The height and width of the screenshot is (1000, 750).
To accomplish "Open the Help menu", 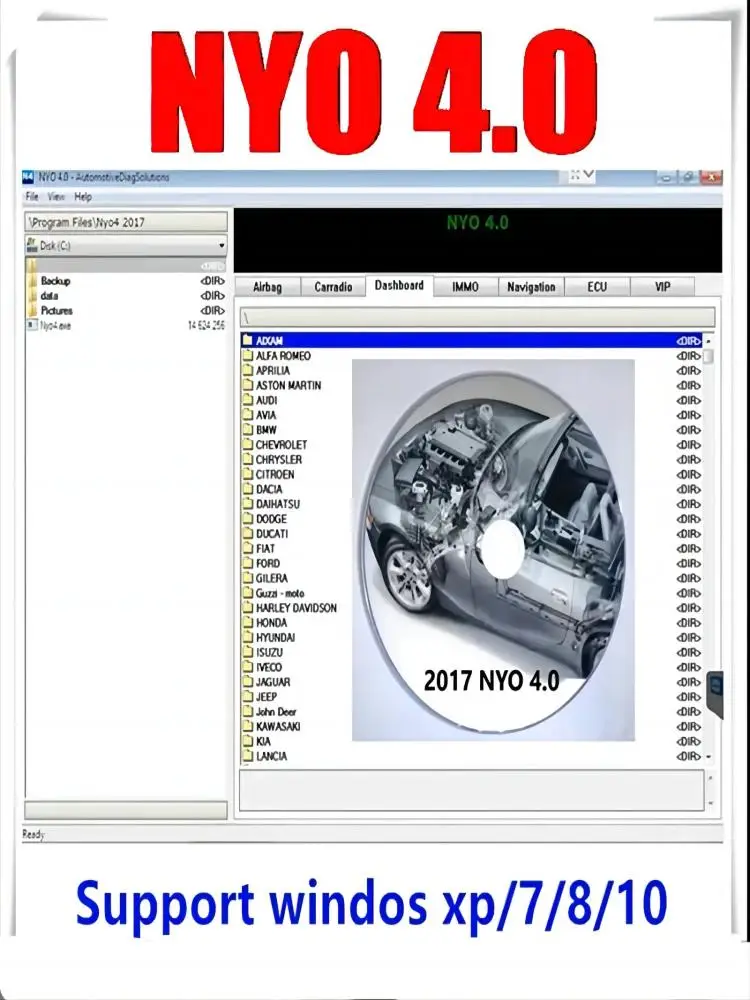I will 83,196.
